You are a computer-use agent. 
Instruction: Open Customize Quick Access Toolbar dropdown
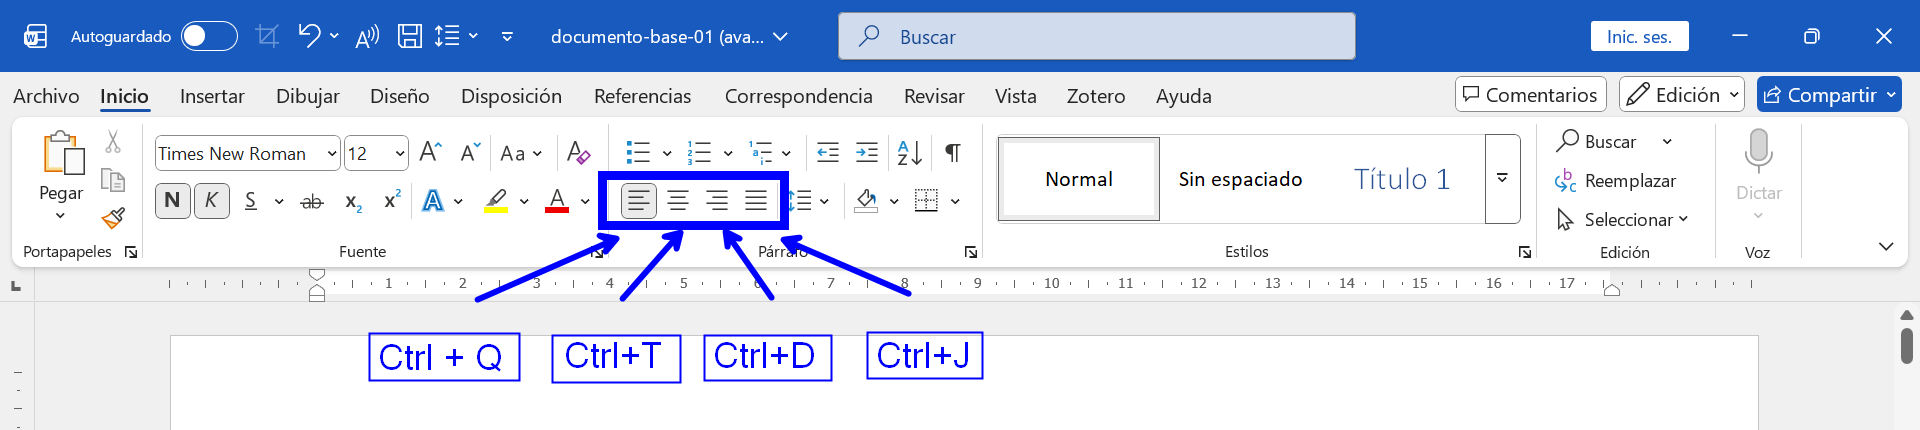tap(507, 36)
